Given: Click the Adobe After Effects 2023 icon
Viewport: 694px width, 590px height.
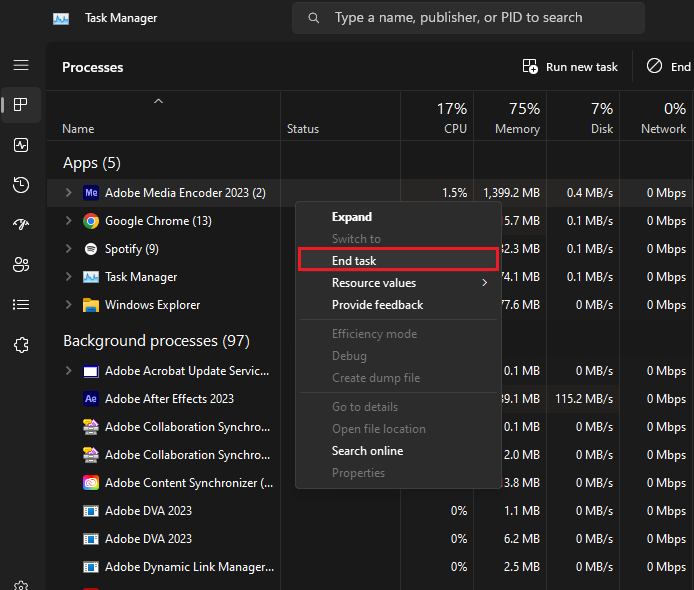Looking at the screenshot, I should tap(91, 399).
